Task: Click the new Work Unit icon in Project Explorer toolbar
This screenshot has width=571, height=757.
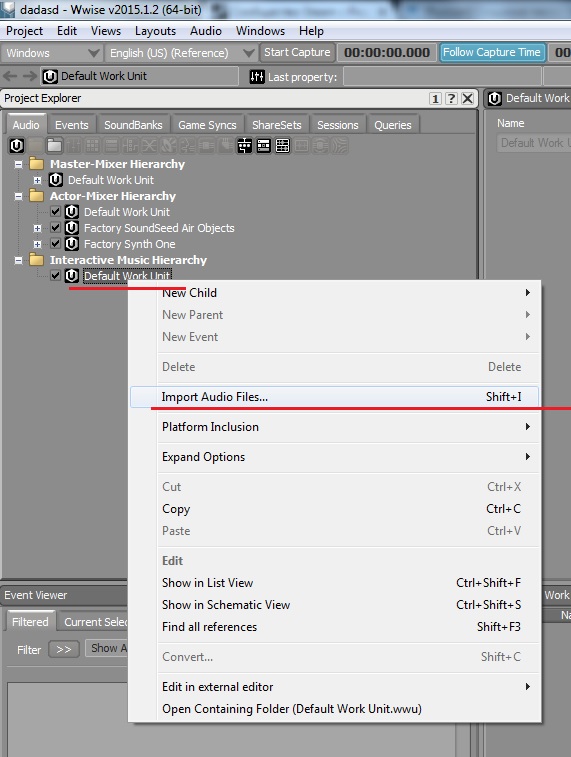Action: pyautogui.click(x=17, y=145)
